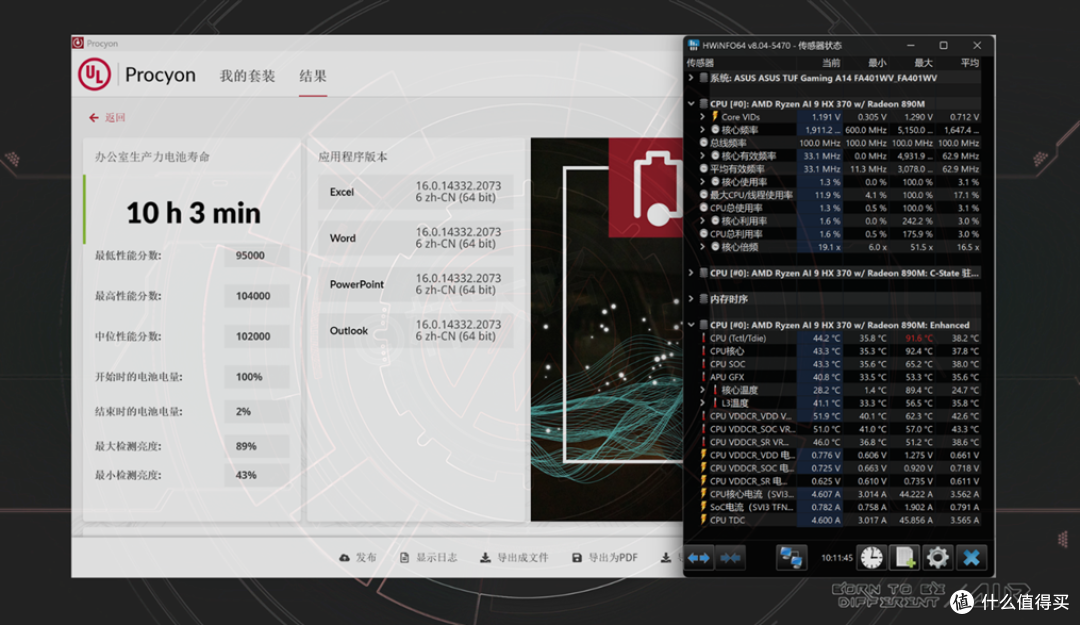The image size is (1080, 625).
Task: Select the 平均有效频率 sensor row
Action: point(840,169)
